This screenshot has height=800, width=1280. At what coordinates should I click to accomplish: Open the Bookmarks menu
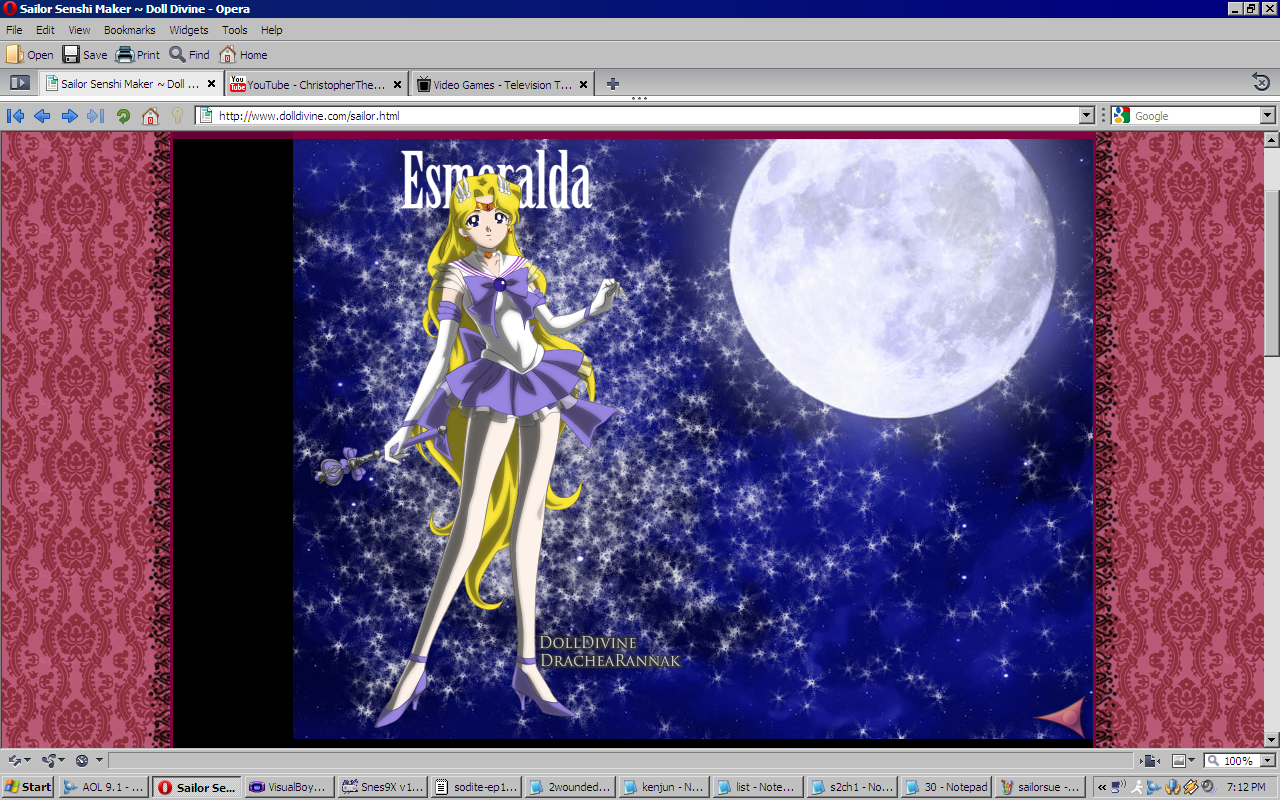click(x=129, y=30)
